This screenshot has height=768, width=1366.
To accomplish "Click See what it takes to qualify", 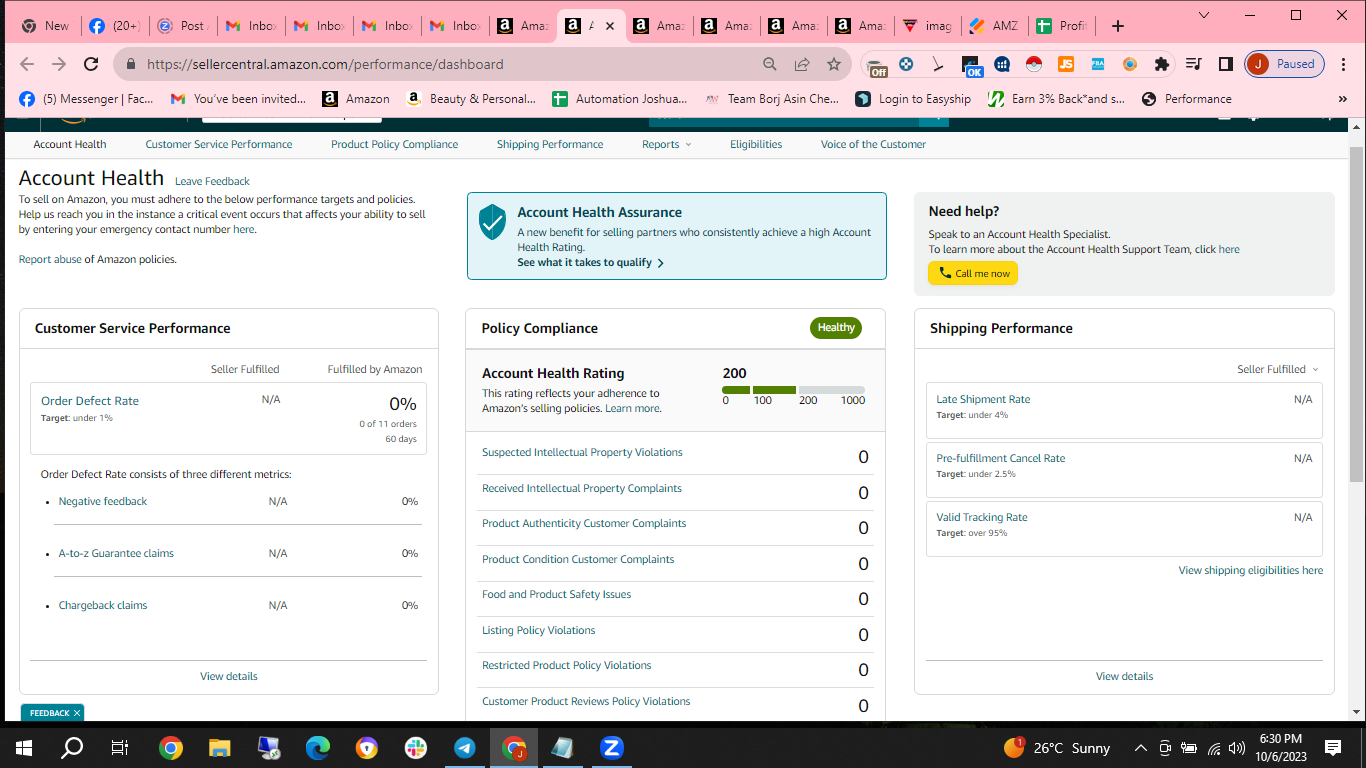I will 590,262.
